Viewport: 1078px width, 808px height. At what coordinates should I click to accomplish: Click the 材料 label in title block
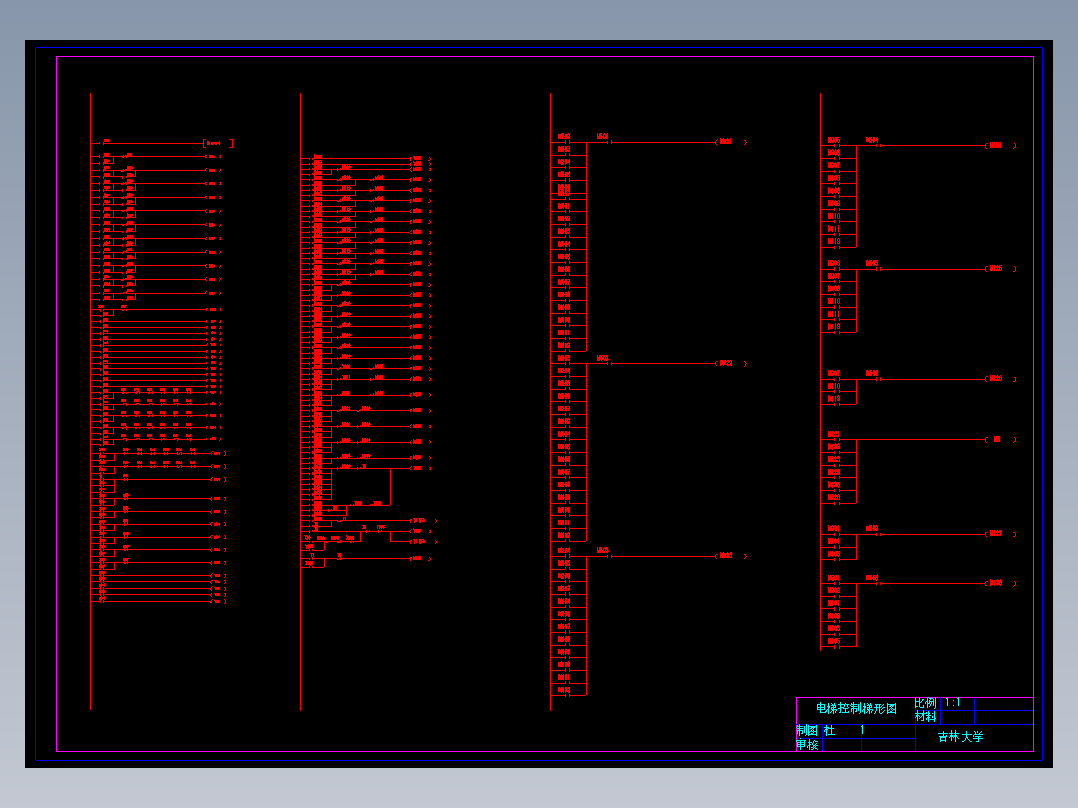925,717
